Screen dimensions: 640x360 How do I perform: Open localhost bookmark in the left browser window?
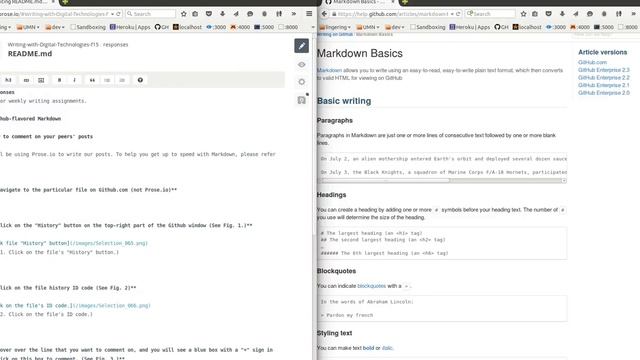click(187, 27)
